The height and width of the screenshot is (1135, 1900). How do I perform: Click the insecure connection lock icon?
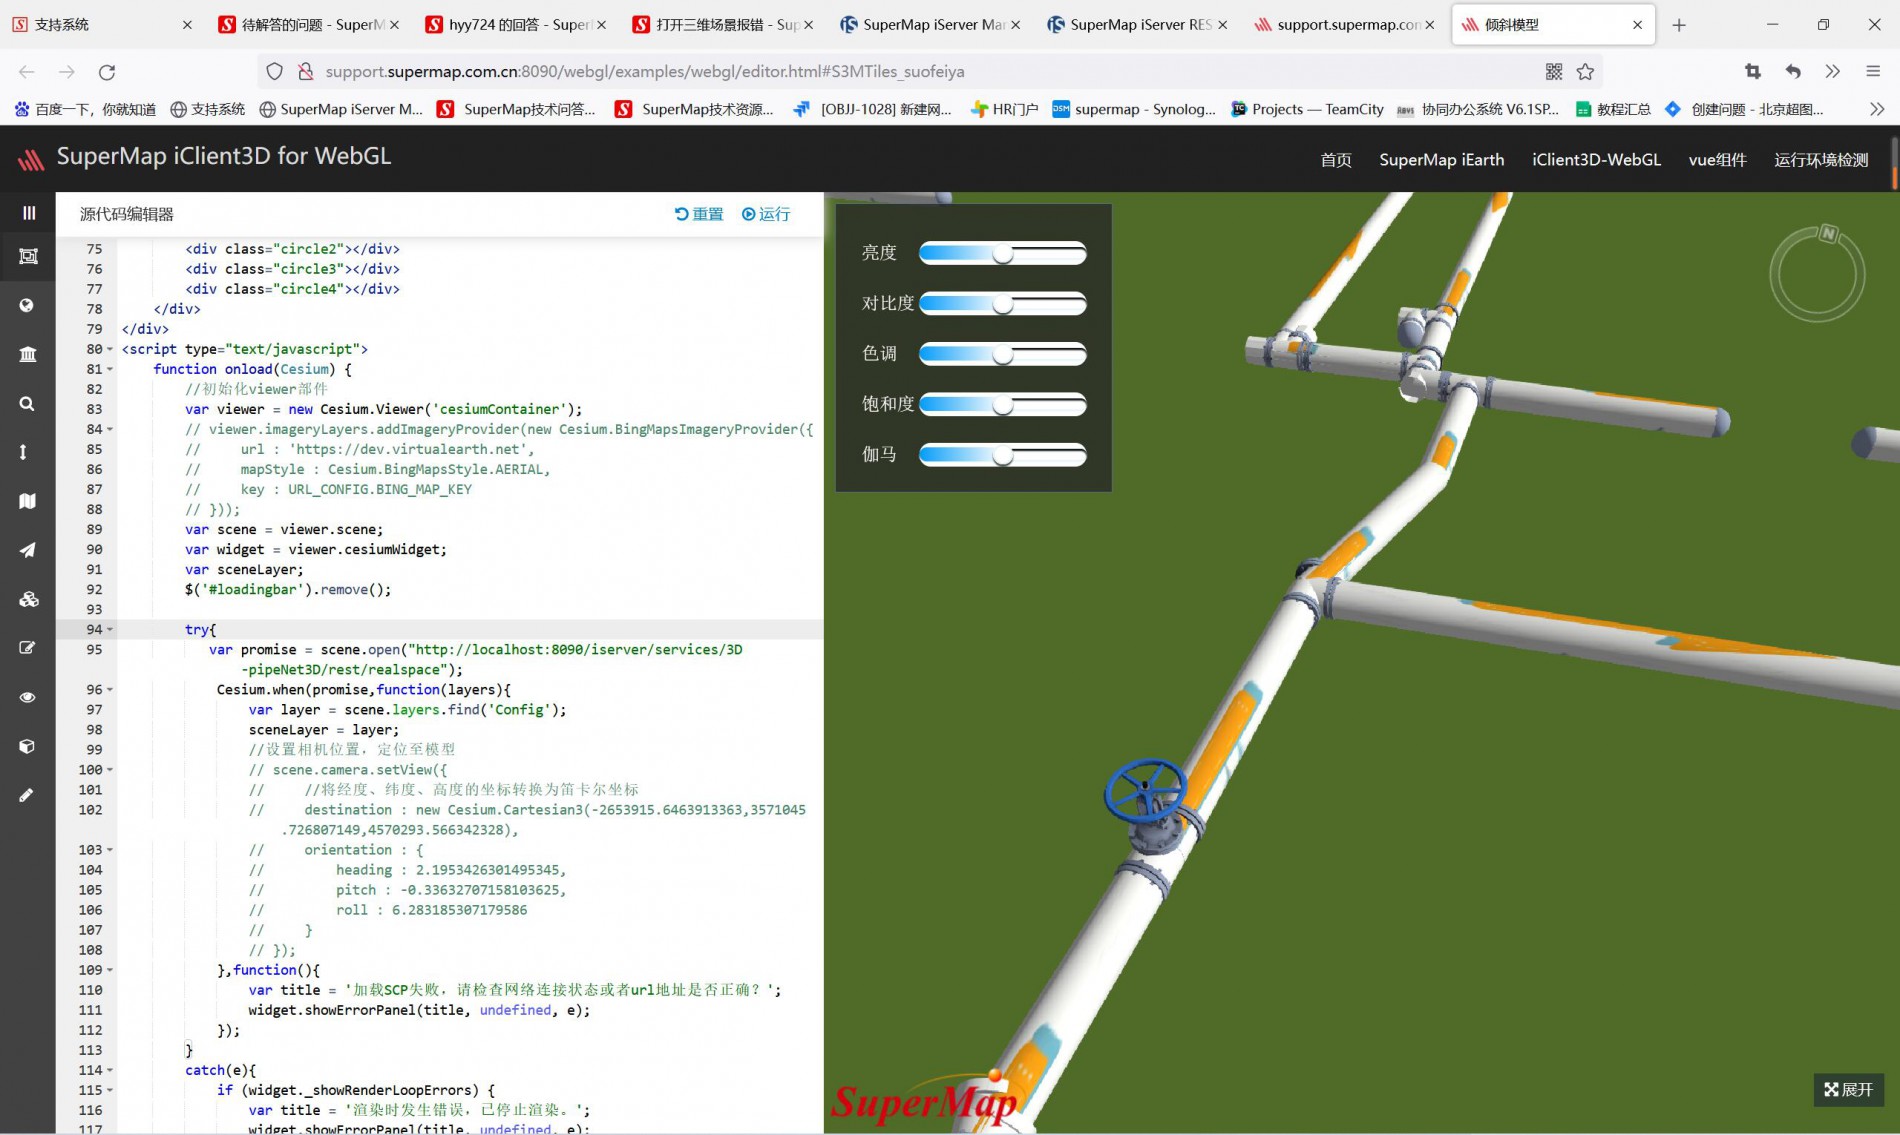click(x=305, y=71)
